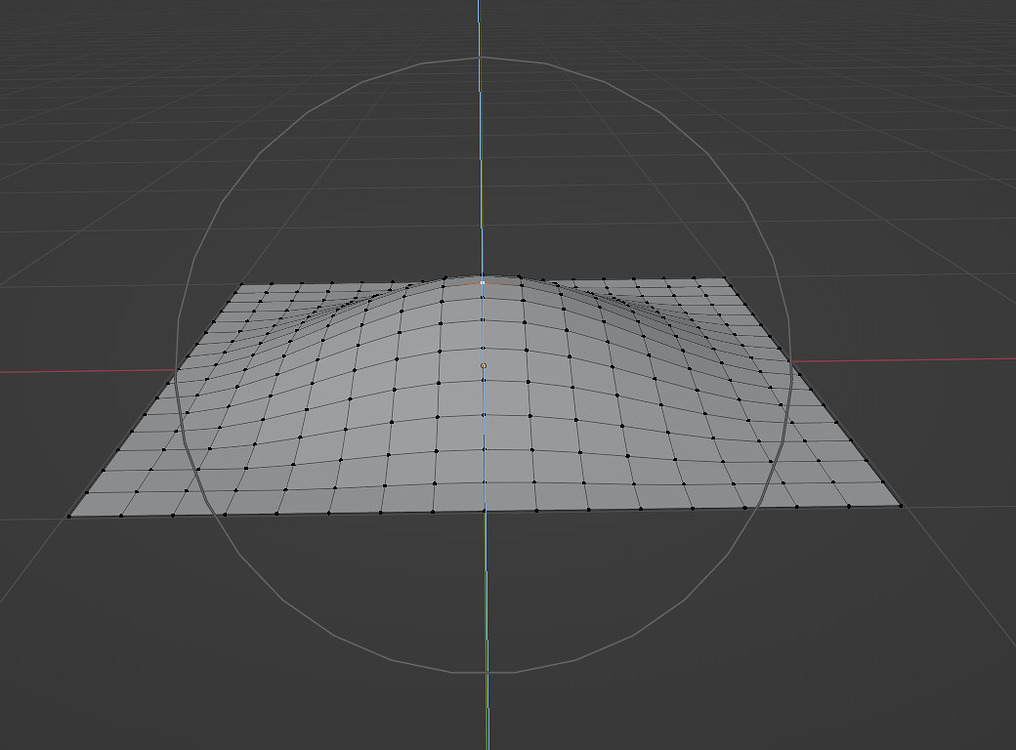This screenshot has height=750, width=1016.
Task: Select the highlighted vertex at the dome peak
Action: [483, 281]
